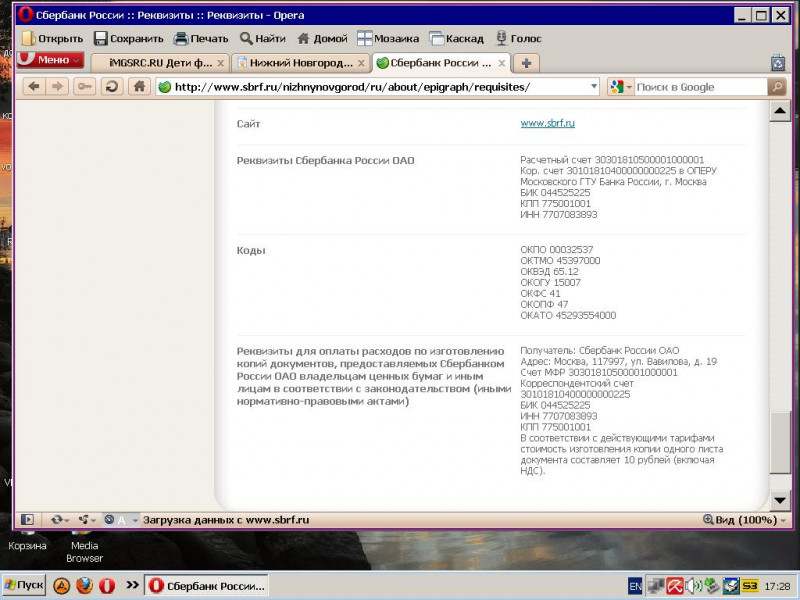Click the text 'ОКВЭД 65.12'
Screen dimensions: 800x600
click(x=549, y=271)
